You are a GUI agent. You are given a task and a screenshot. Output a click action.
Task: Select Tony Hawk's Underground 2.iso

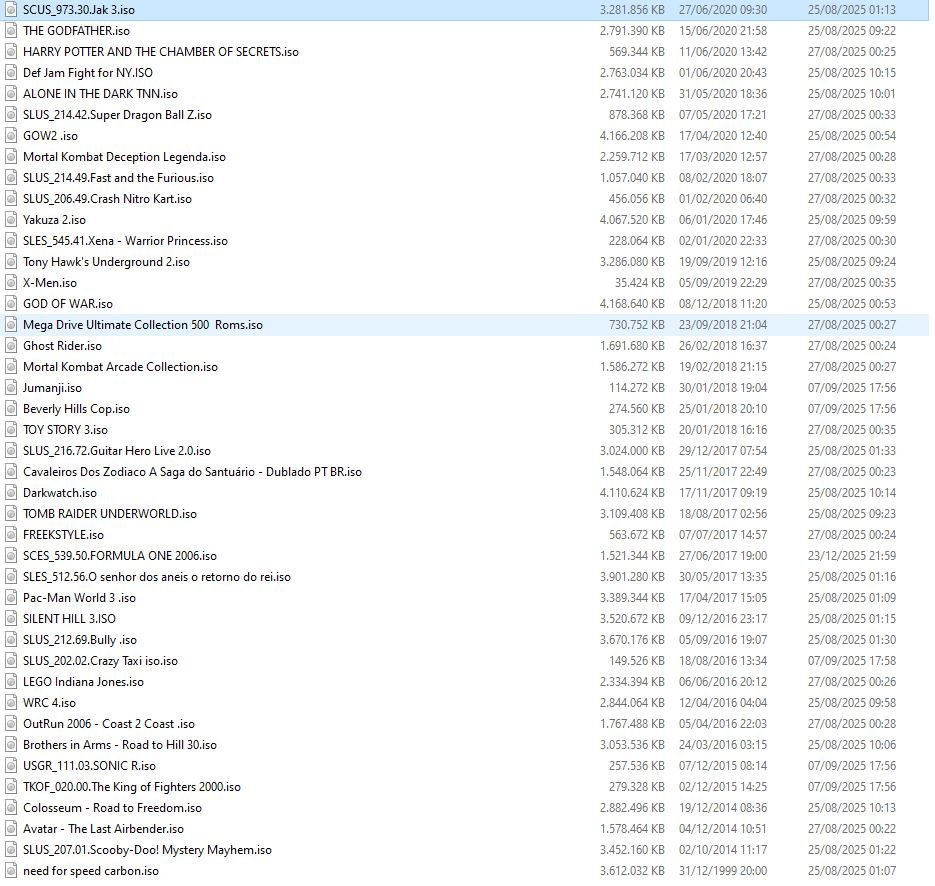(x=106, y=262)
